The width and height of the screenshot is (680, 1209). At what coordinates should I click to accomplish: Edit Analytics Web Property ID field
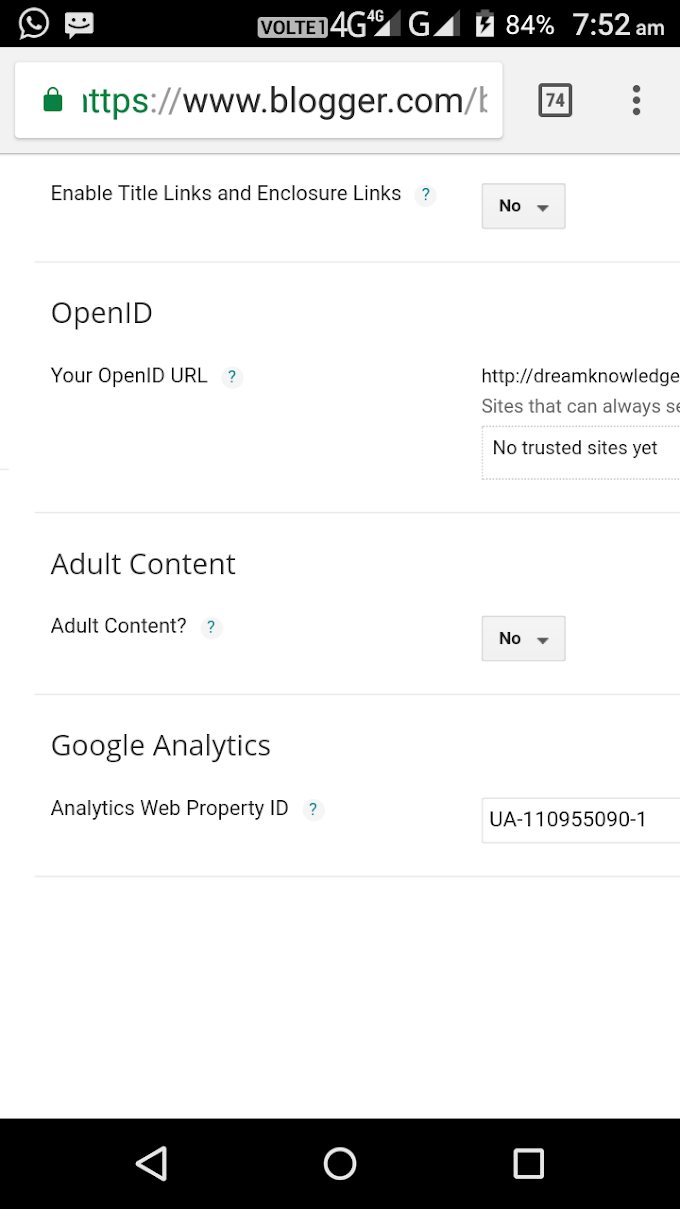point(580,820)
